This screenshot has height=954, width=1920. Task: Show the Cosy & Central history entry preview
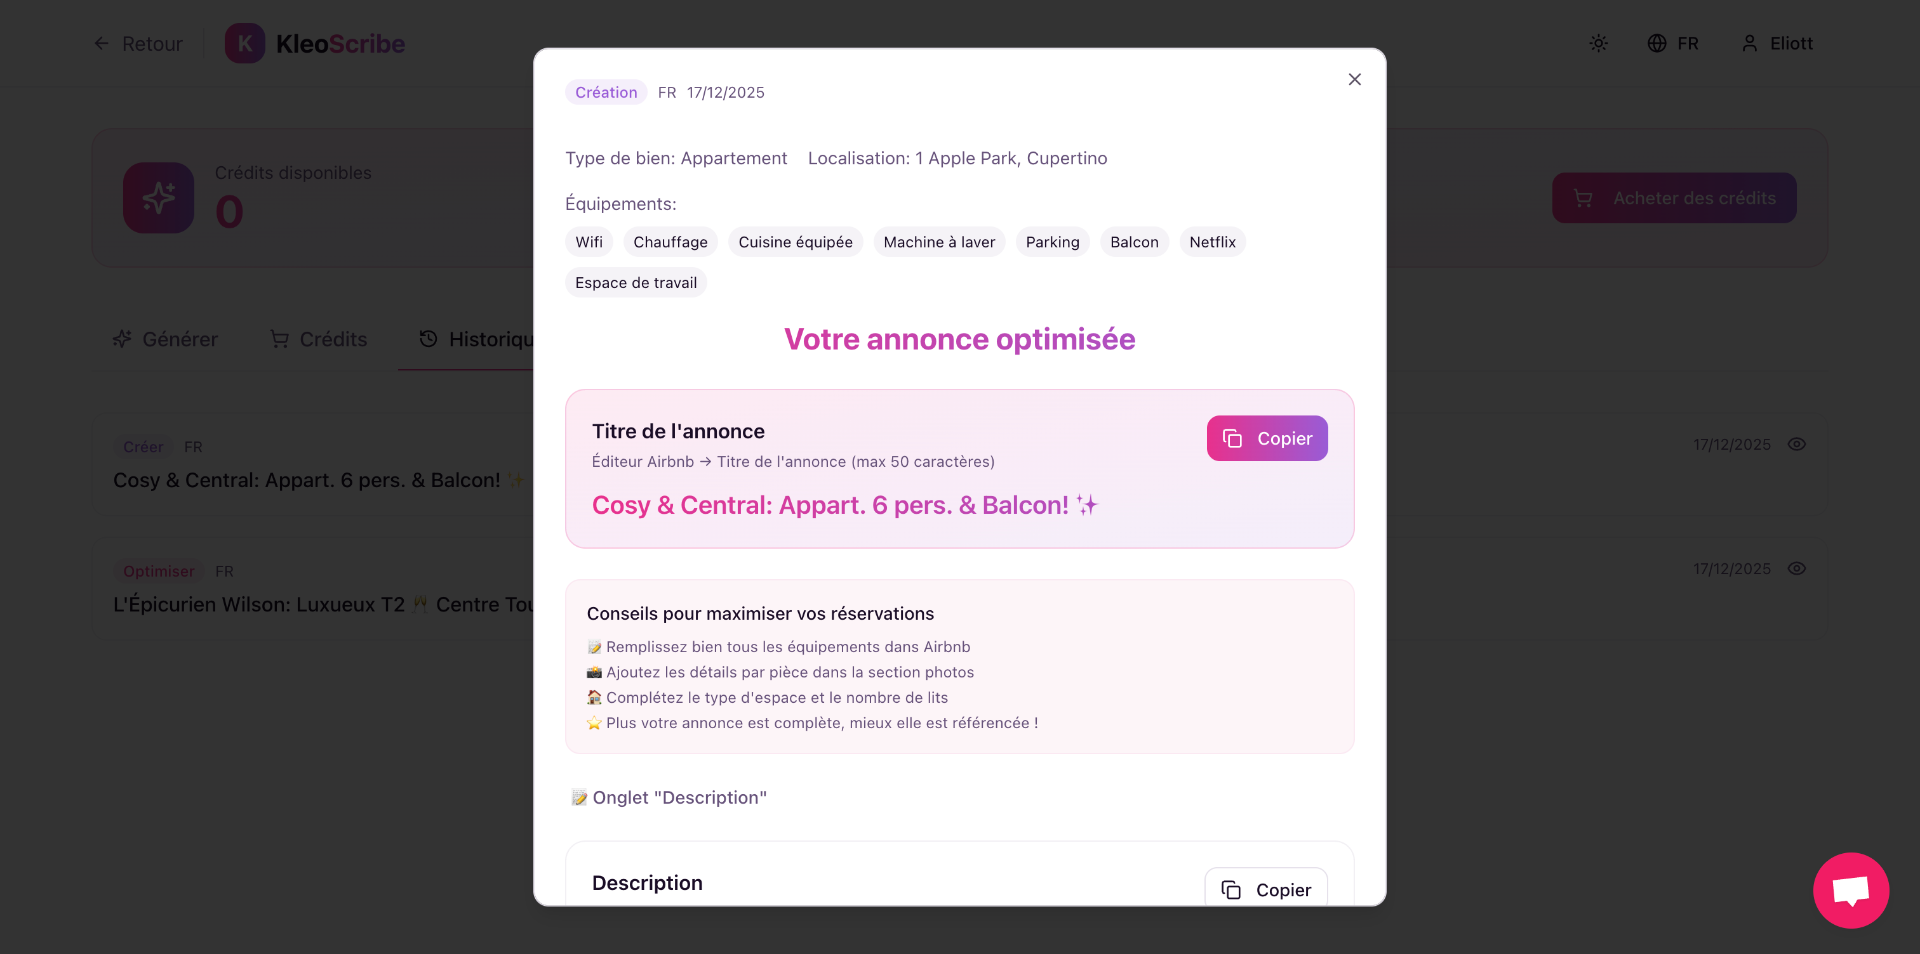coord(1797,444)
